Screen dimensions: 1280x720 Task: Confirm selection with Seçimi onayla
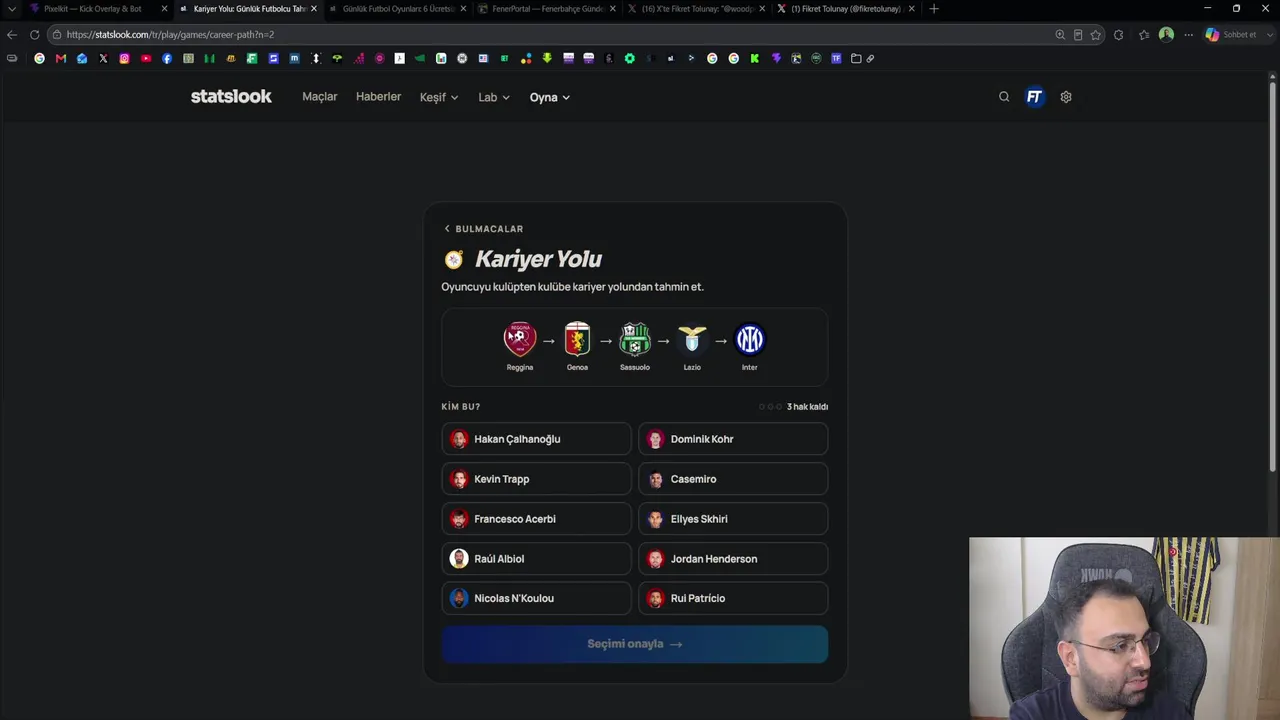pyautogui.click(x=635, y=644)
